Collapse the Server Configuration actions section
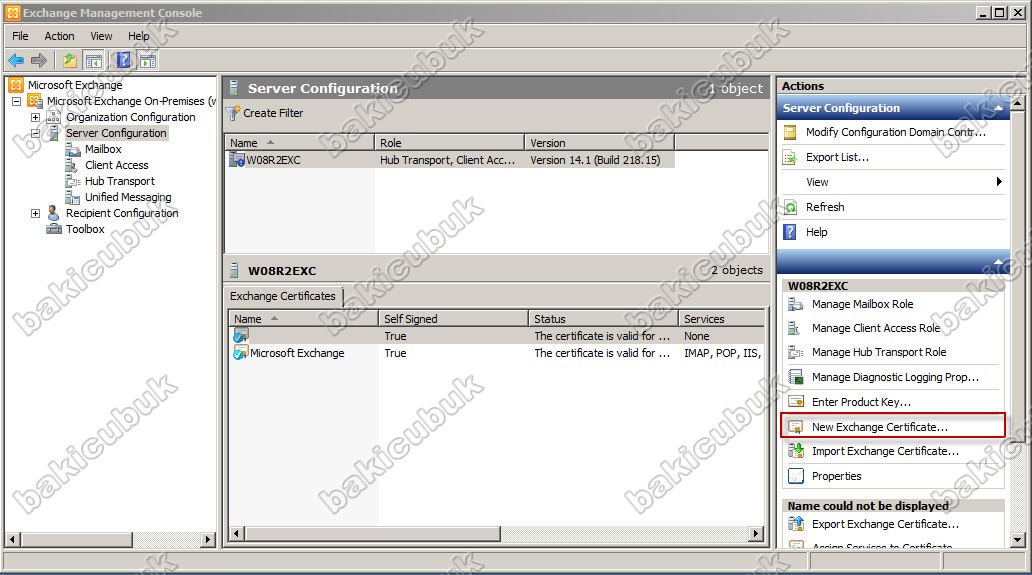This screenshot has width=1032, height=575. click(x=998, y=108)
